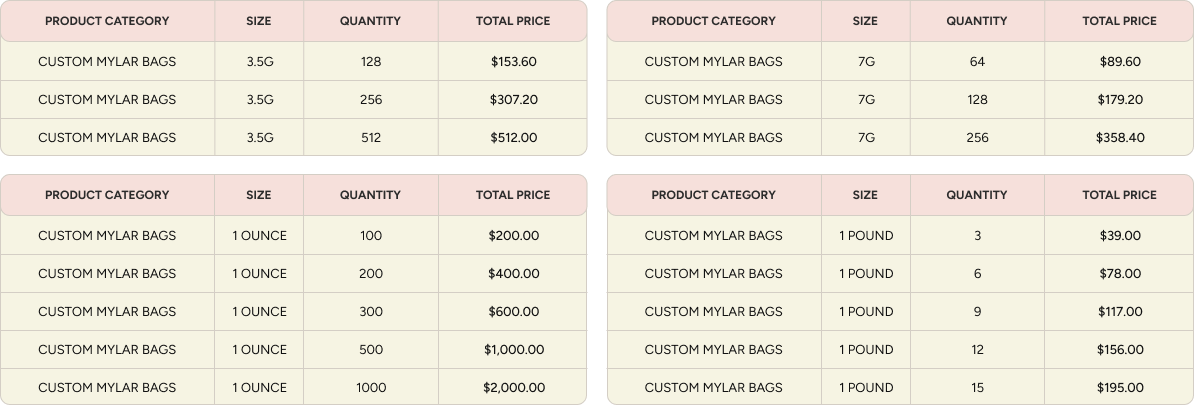Click the $156.00 total price cell
1194x405 pixels.
1119,350
